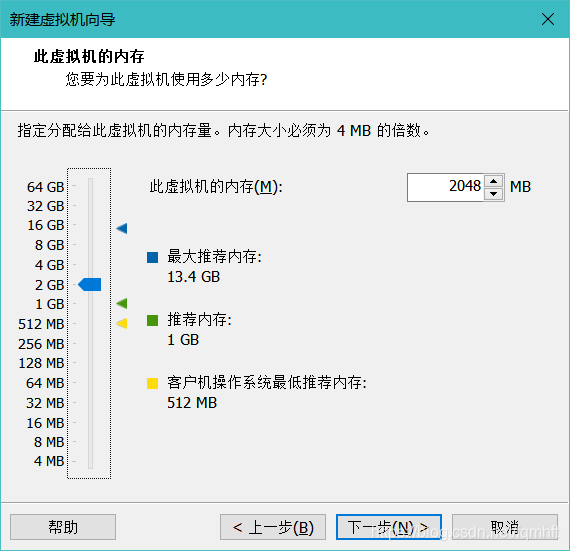Image resolution: width=570 pixels, height=551 pixels.
Task: Increase memory with the up spinner arrow
Action: 493,181
